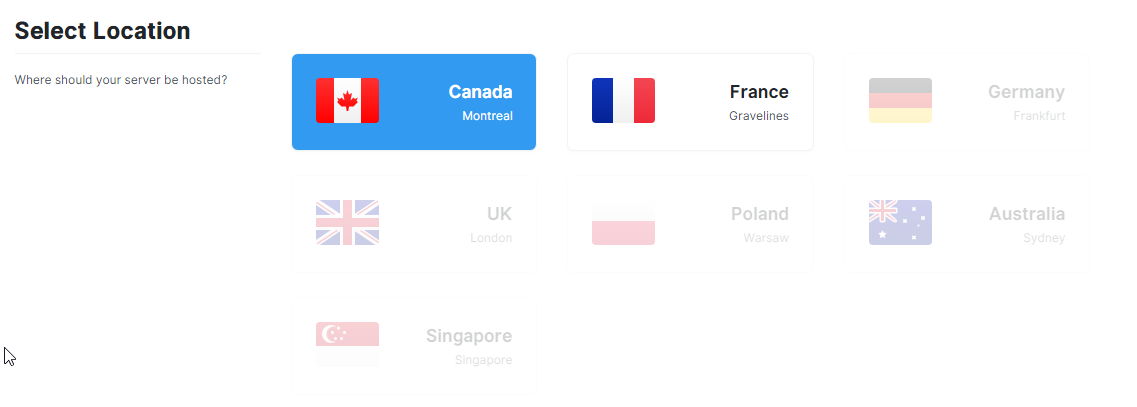The height and width of the screenshot is (407, 1137).
Task: Click the Gravelines city label
Action: click(x=758, y=116)
